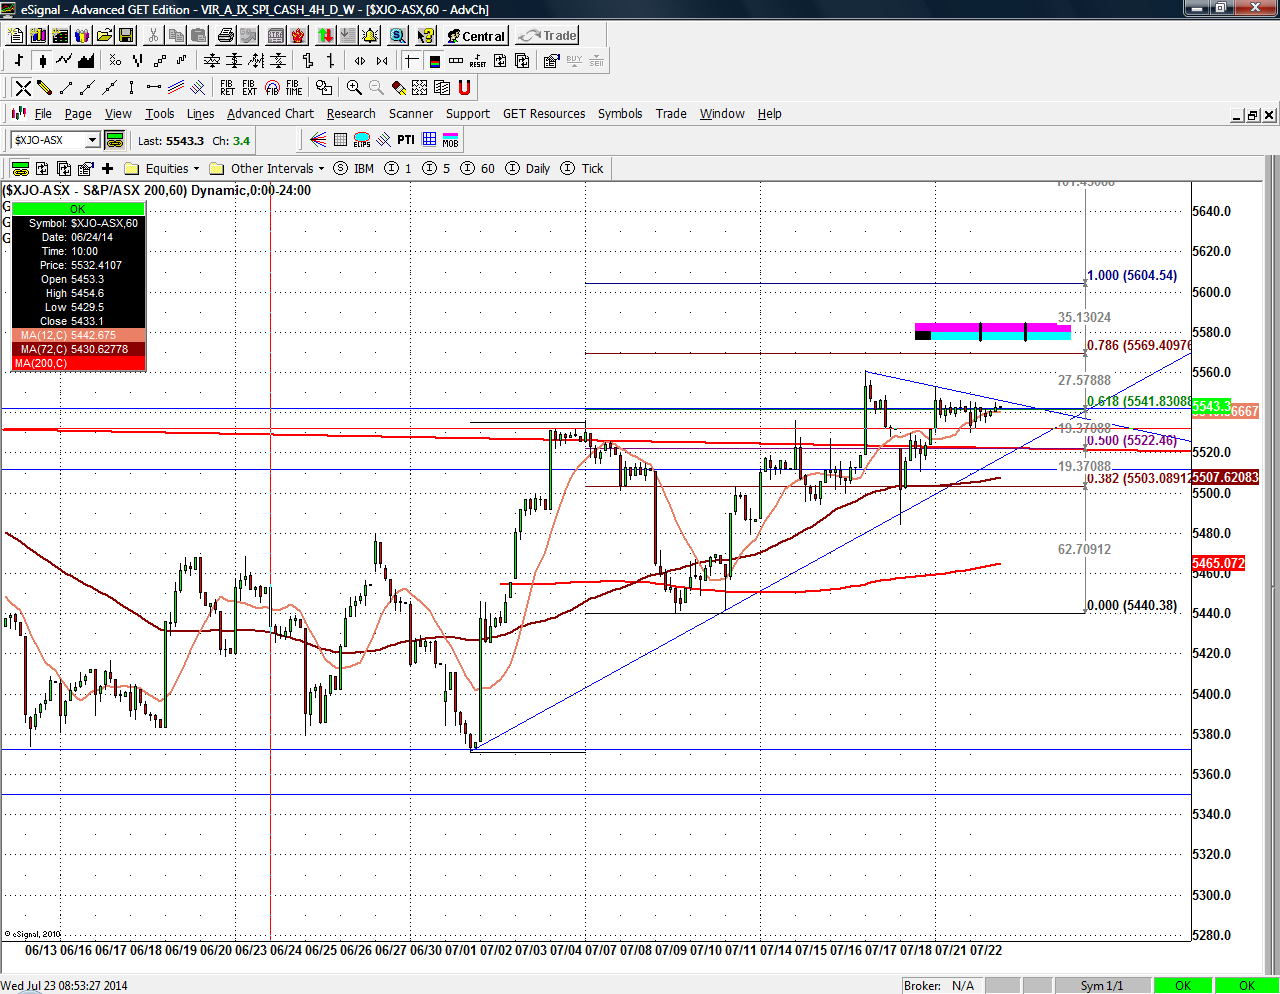Open the $XJO-ASX symbol dropdown
The width and height of the screenshot is (1280, 994).
pos(92,140)
